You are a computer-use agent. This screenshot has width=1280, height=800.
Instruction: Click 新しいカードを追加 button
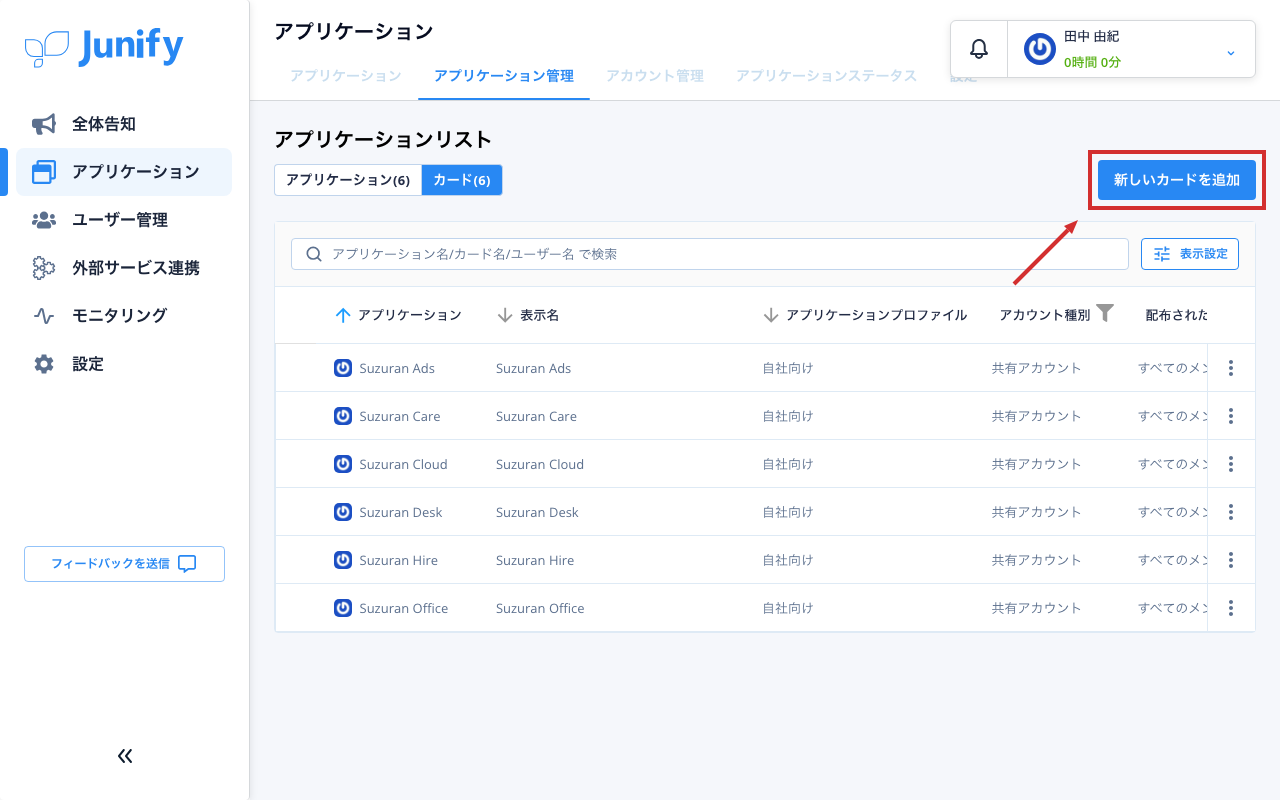[x=1177, y=180]
